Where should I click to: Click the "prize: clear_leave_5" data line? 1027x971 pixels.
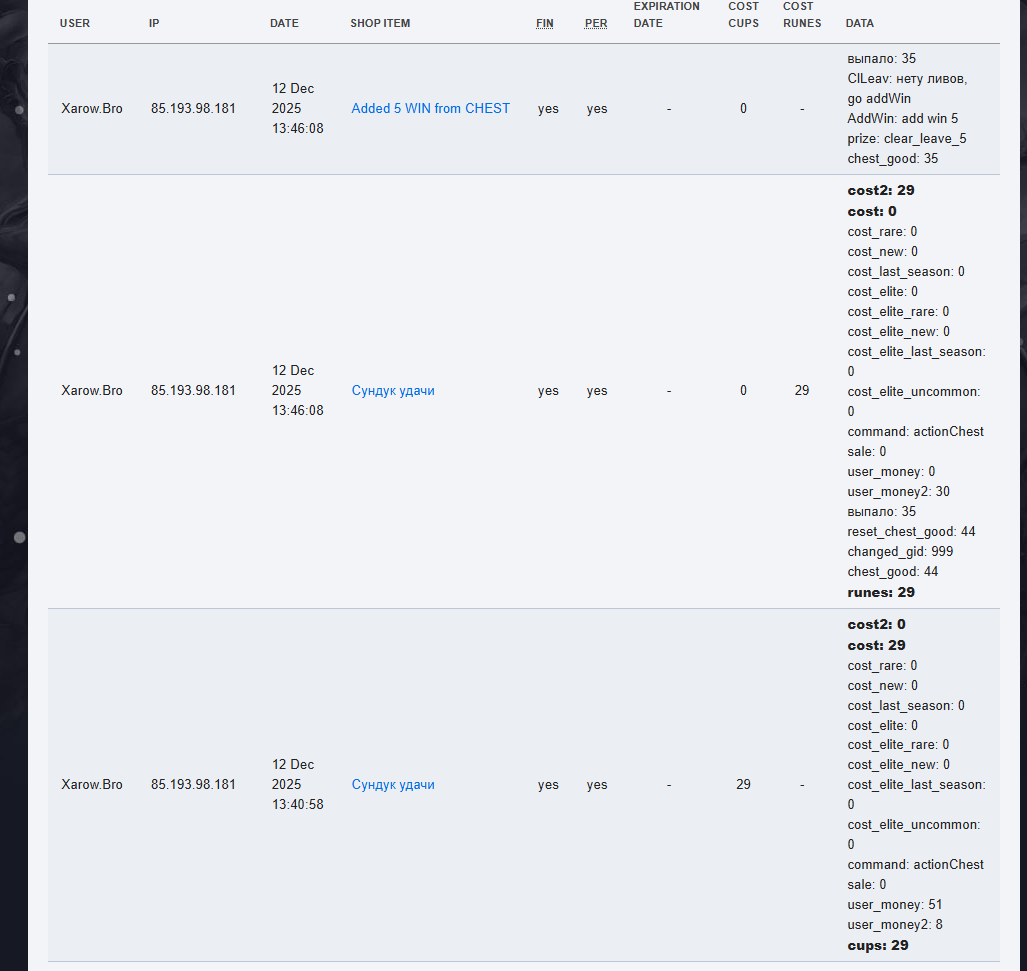click(906, 138)
